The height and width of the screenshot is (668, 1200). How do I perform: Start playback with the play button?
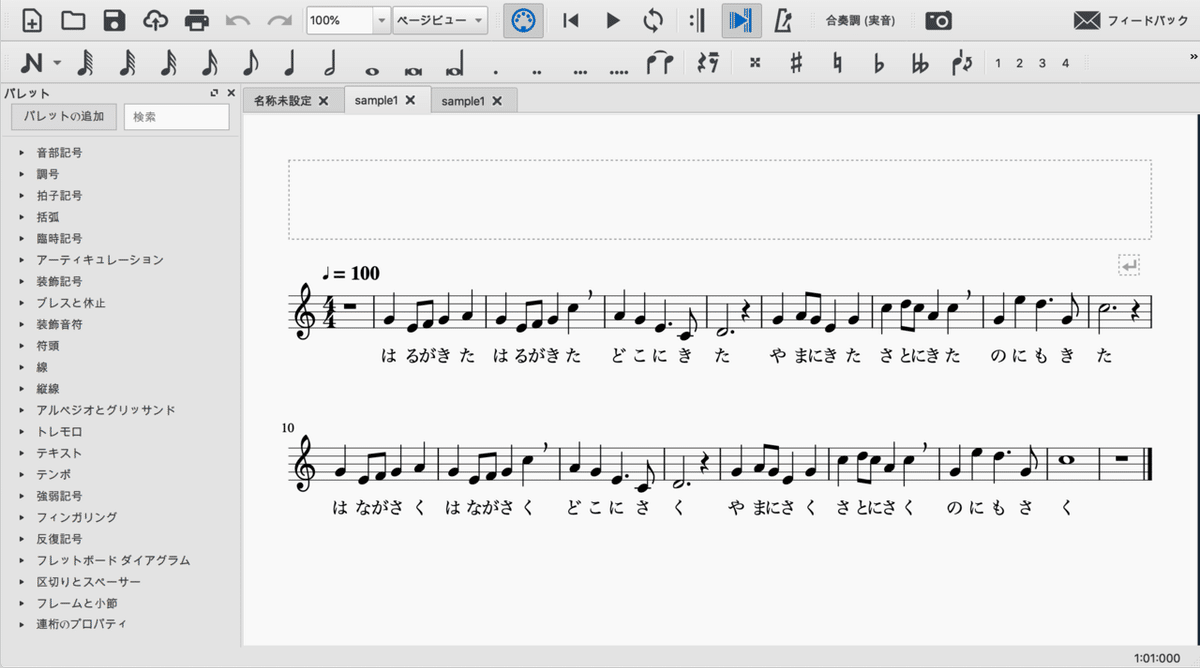coord(614,20)
